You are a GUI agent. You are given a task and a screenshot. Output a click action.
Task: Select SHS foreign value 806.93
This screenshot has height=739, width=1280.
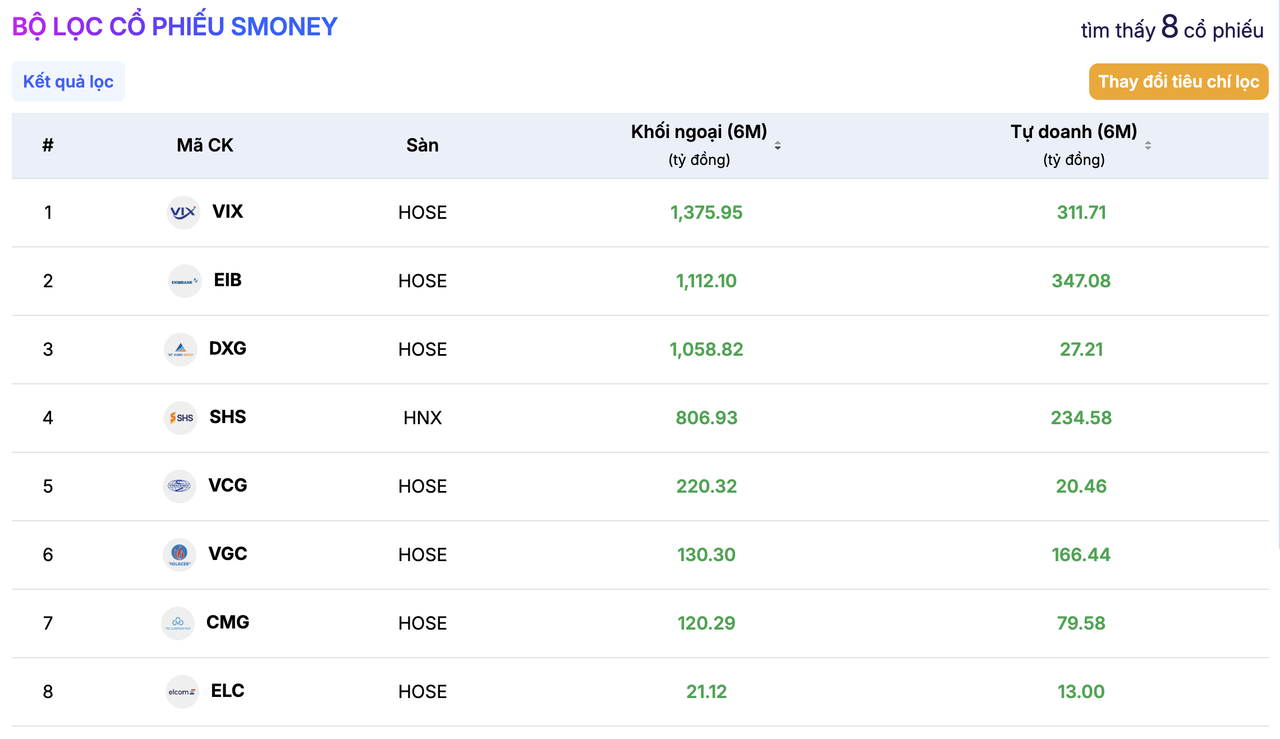(x=707, y=418)
